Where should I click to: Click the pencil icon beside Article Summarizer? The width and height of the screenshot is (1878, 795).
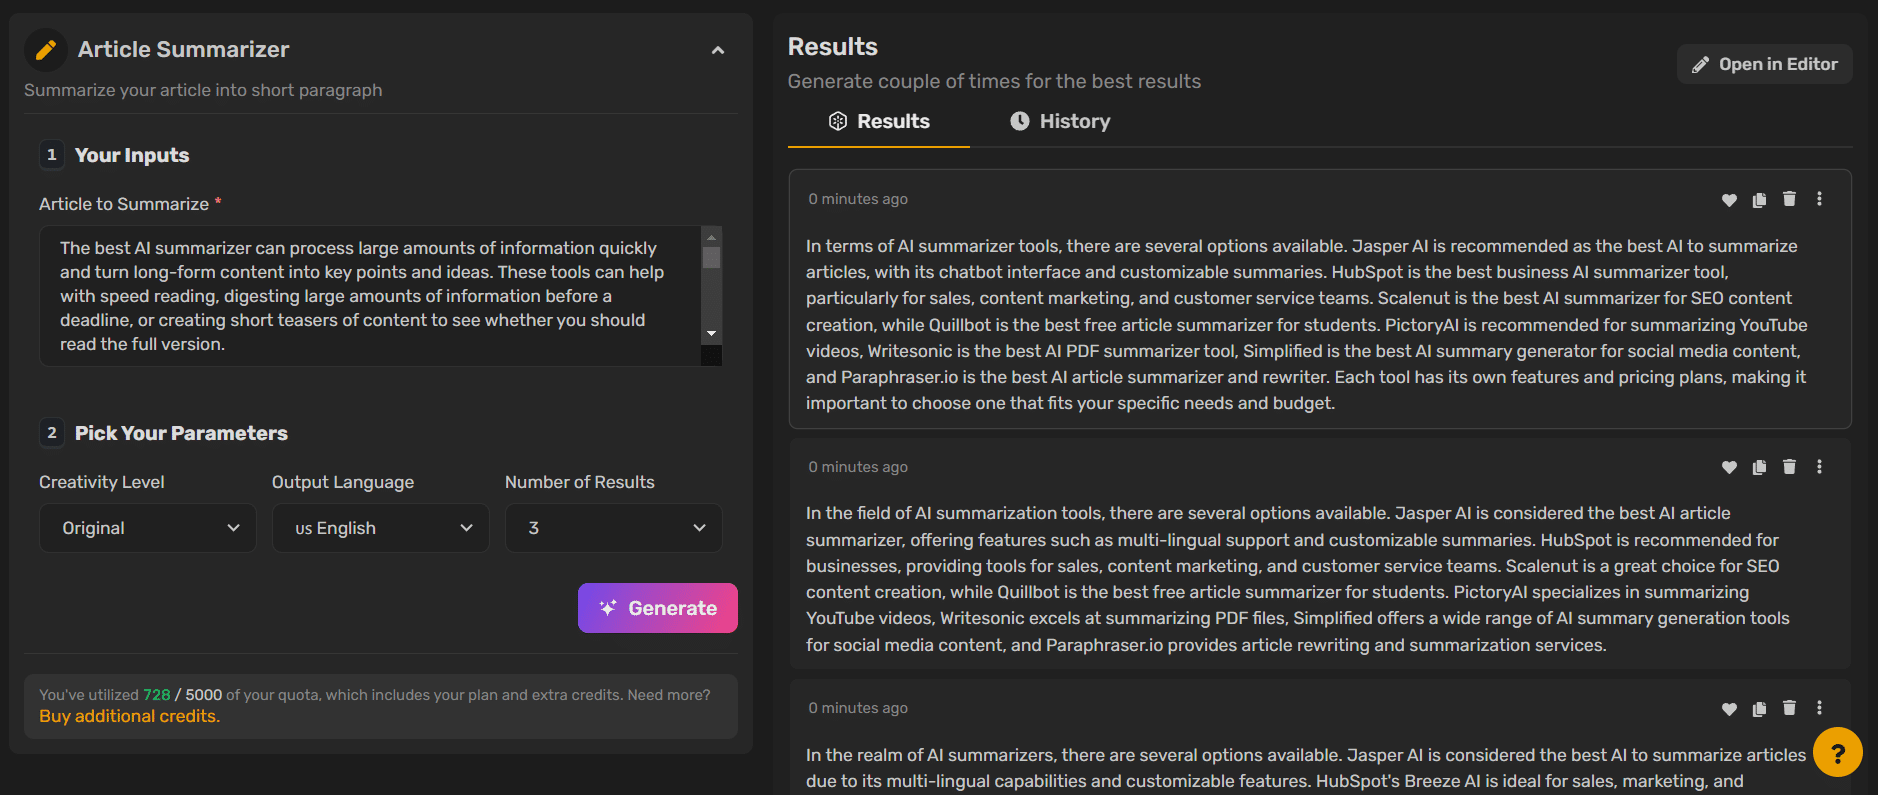pyautogui.click(x=45, y=49)
